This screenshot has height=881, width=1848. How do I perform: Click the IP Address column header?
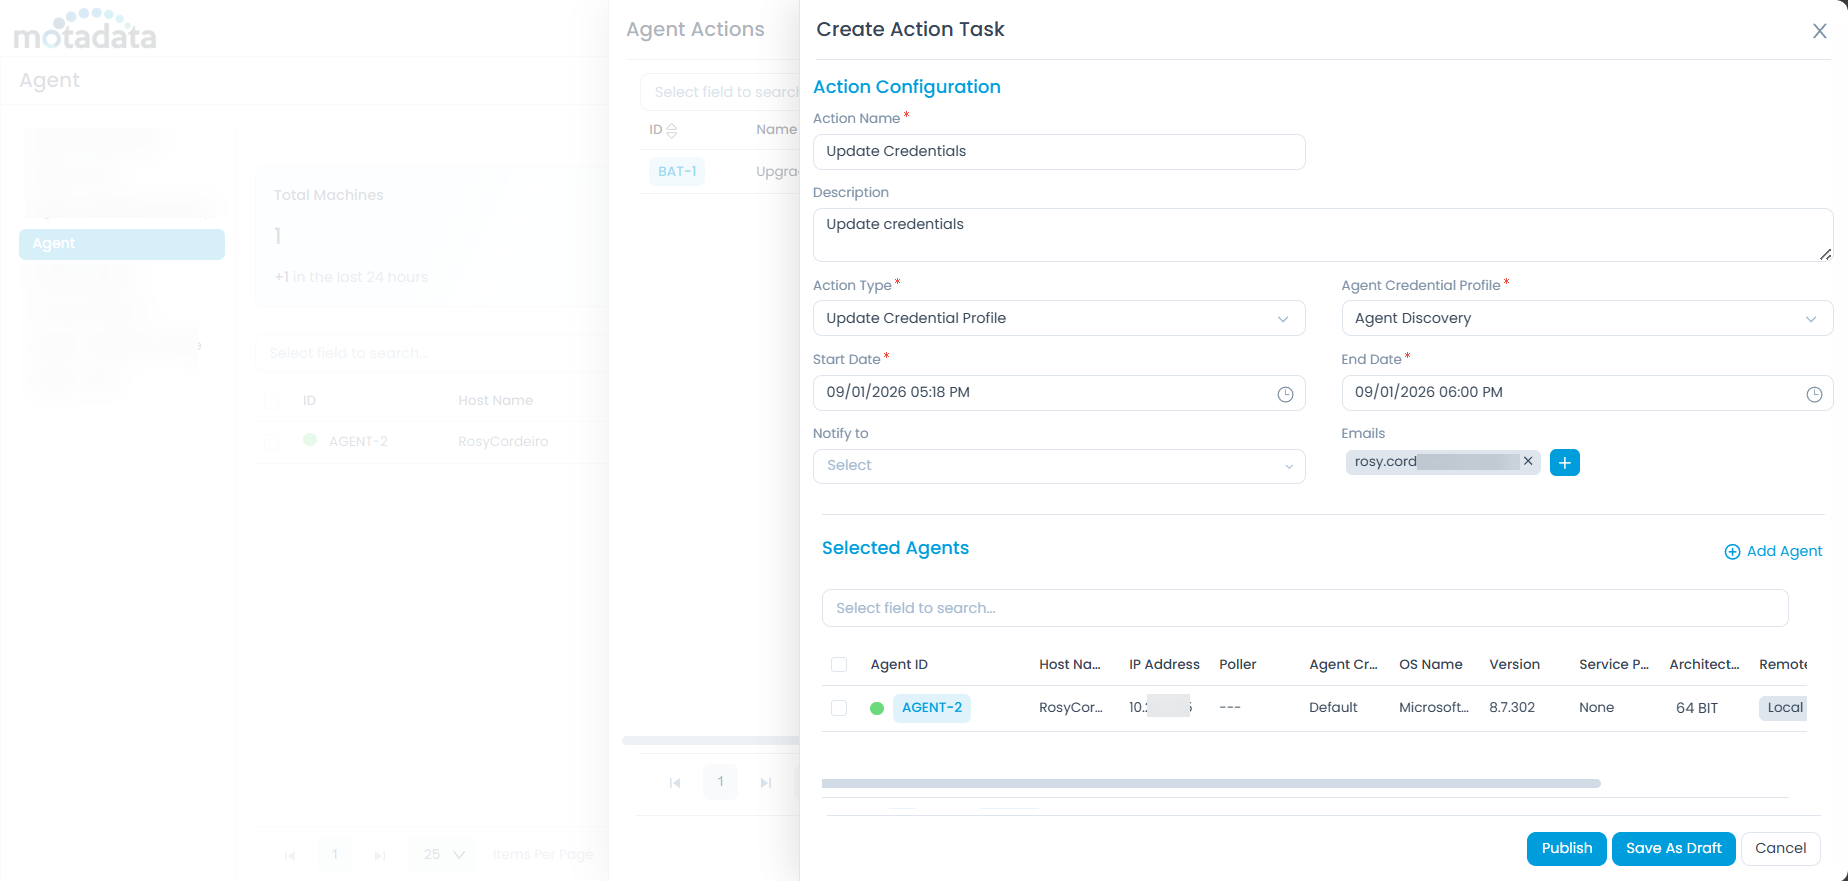pos(1163,665)
